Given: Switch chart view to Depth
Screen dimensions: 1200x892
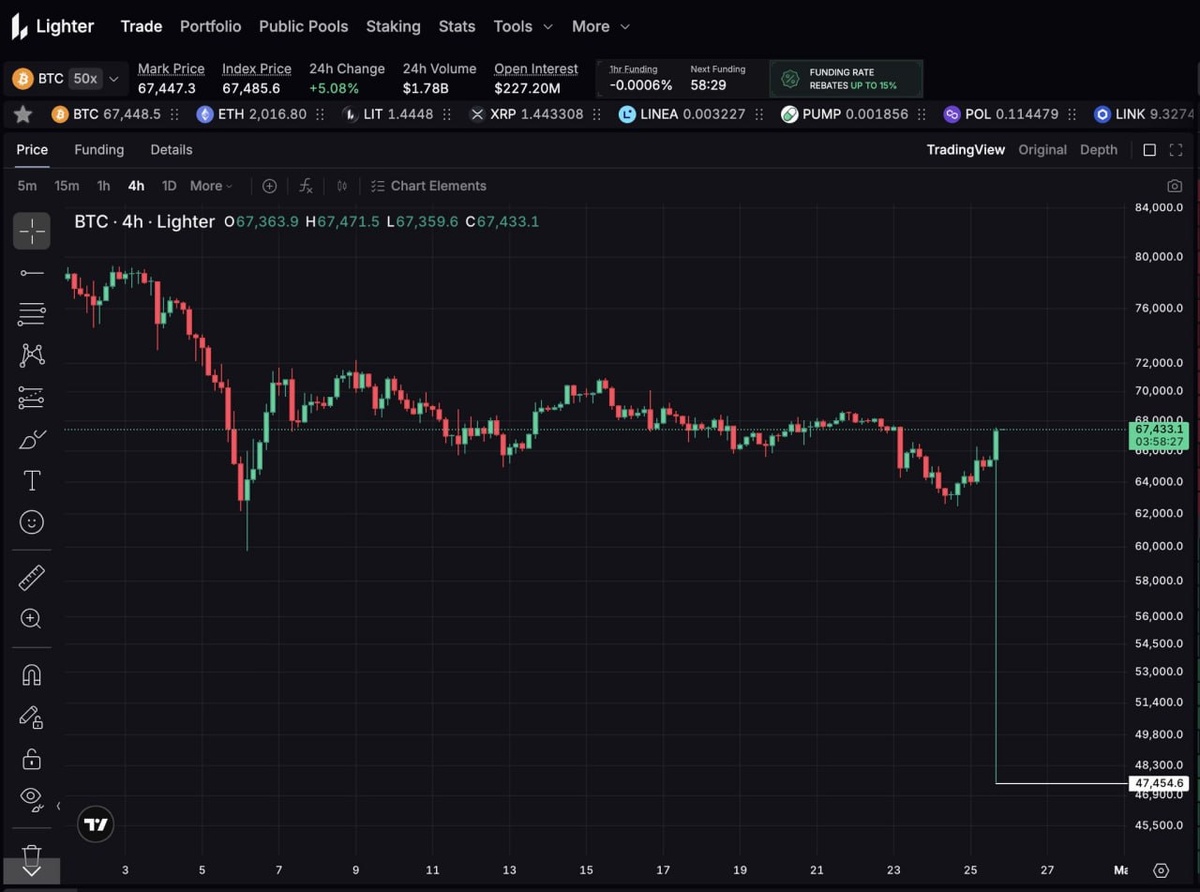Looking at the screenshot, I should (x=1098, y=150).
